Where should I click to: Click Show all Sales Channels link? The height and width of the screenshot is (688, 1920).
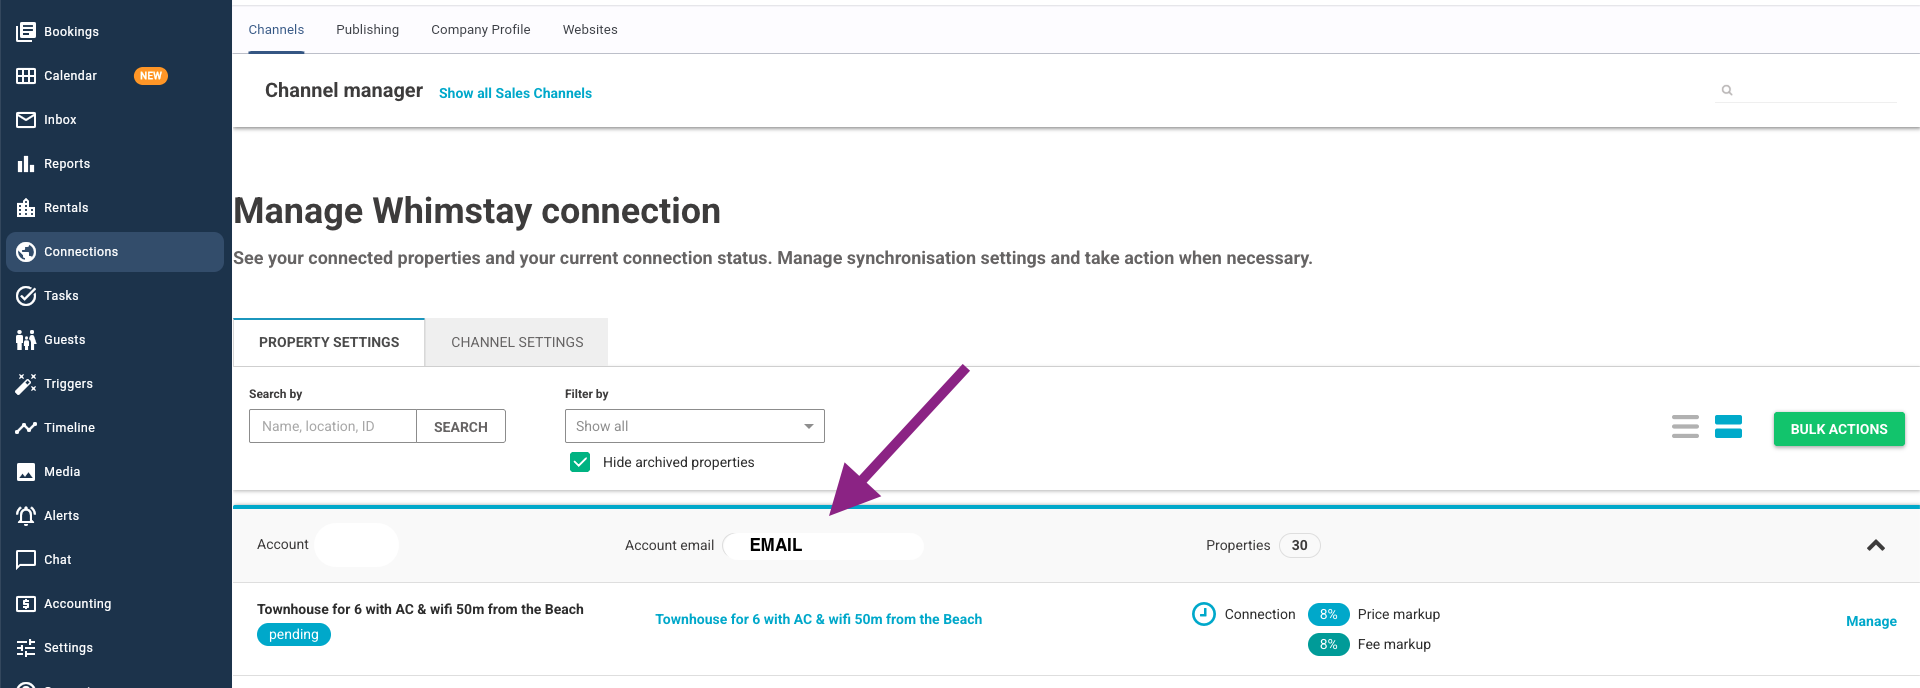coord(515,93)
